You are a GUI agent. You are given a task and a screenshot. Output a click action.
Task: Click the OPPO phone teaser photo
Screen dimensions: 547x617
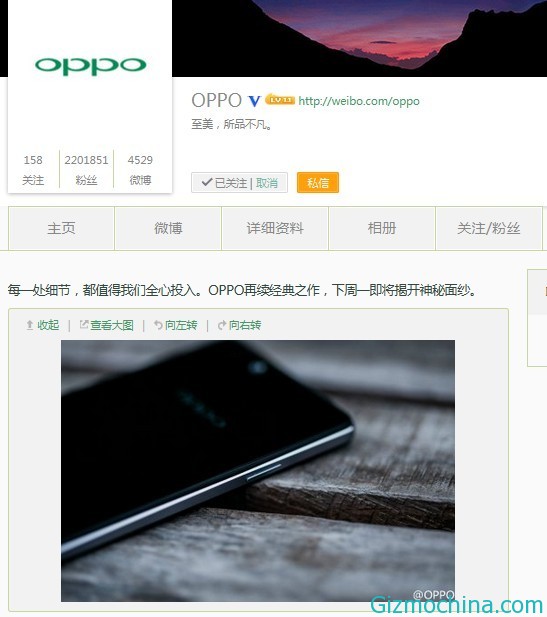tap(258, 471)
